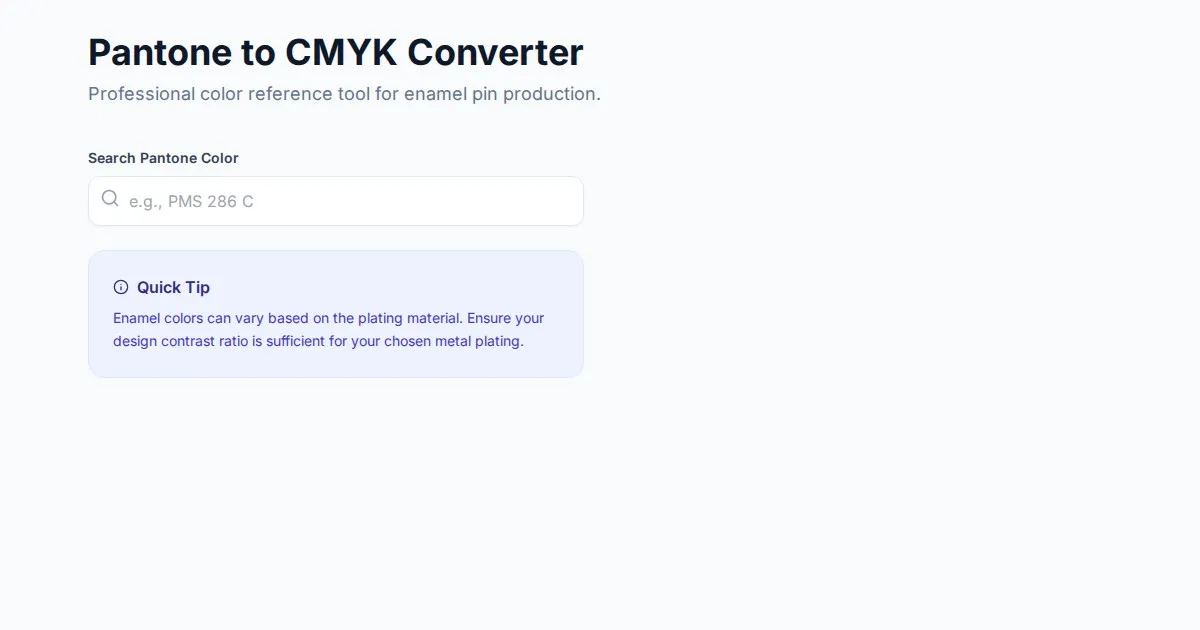1200x630 pixels.
Task: Focus the Pantone color search field
Action: pyautogui.click(x=336, y=201)
